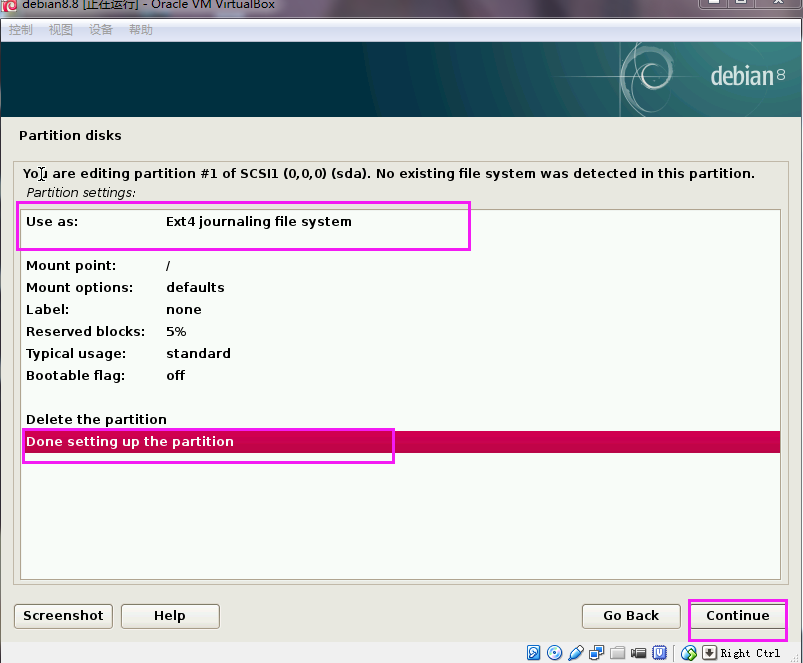This screenshot has width=803, height=663.
Task: Open the 设备 menu
Action: [x=101, y=30]
